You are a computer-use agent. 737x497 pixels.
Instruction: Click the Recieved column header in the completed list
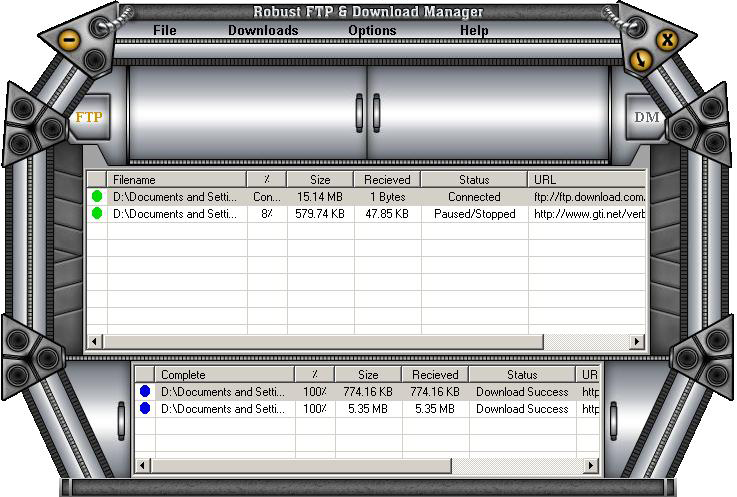[x=435, y=375]
